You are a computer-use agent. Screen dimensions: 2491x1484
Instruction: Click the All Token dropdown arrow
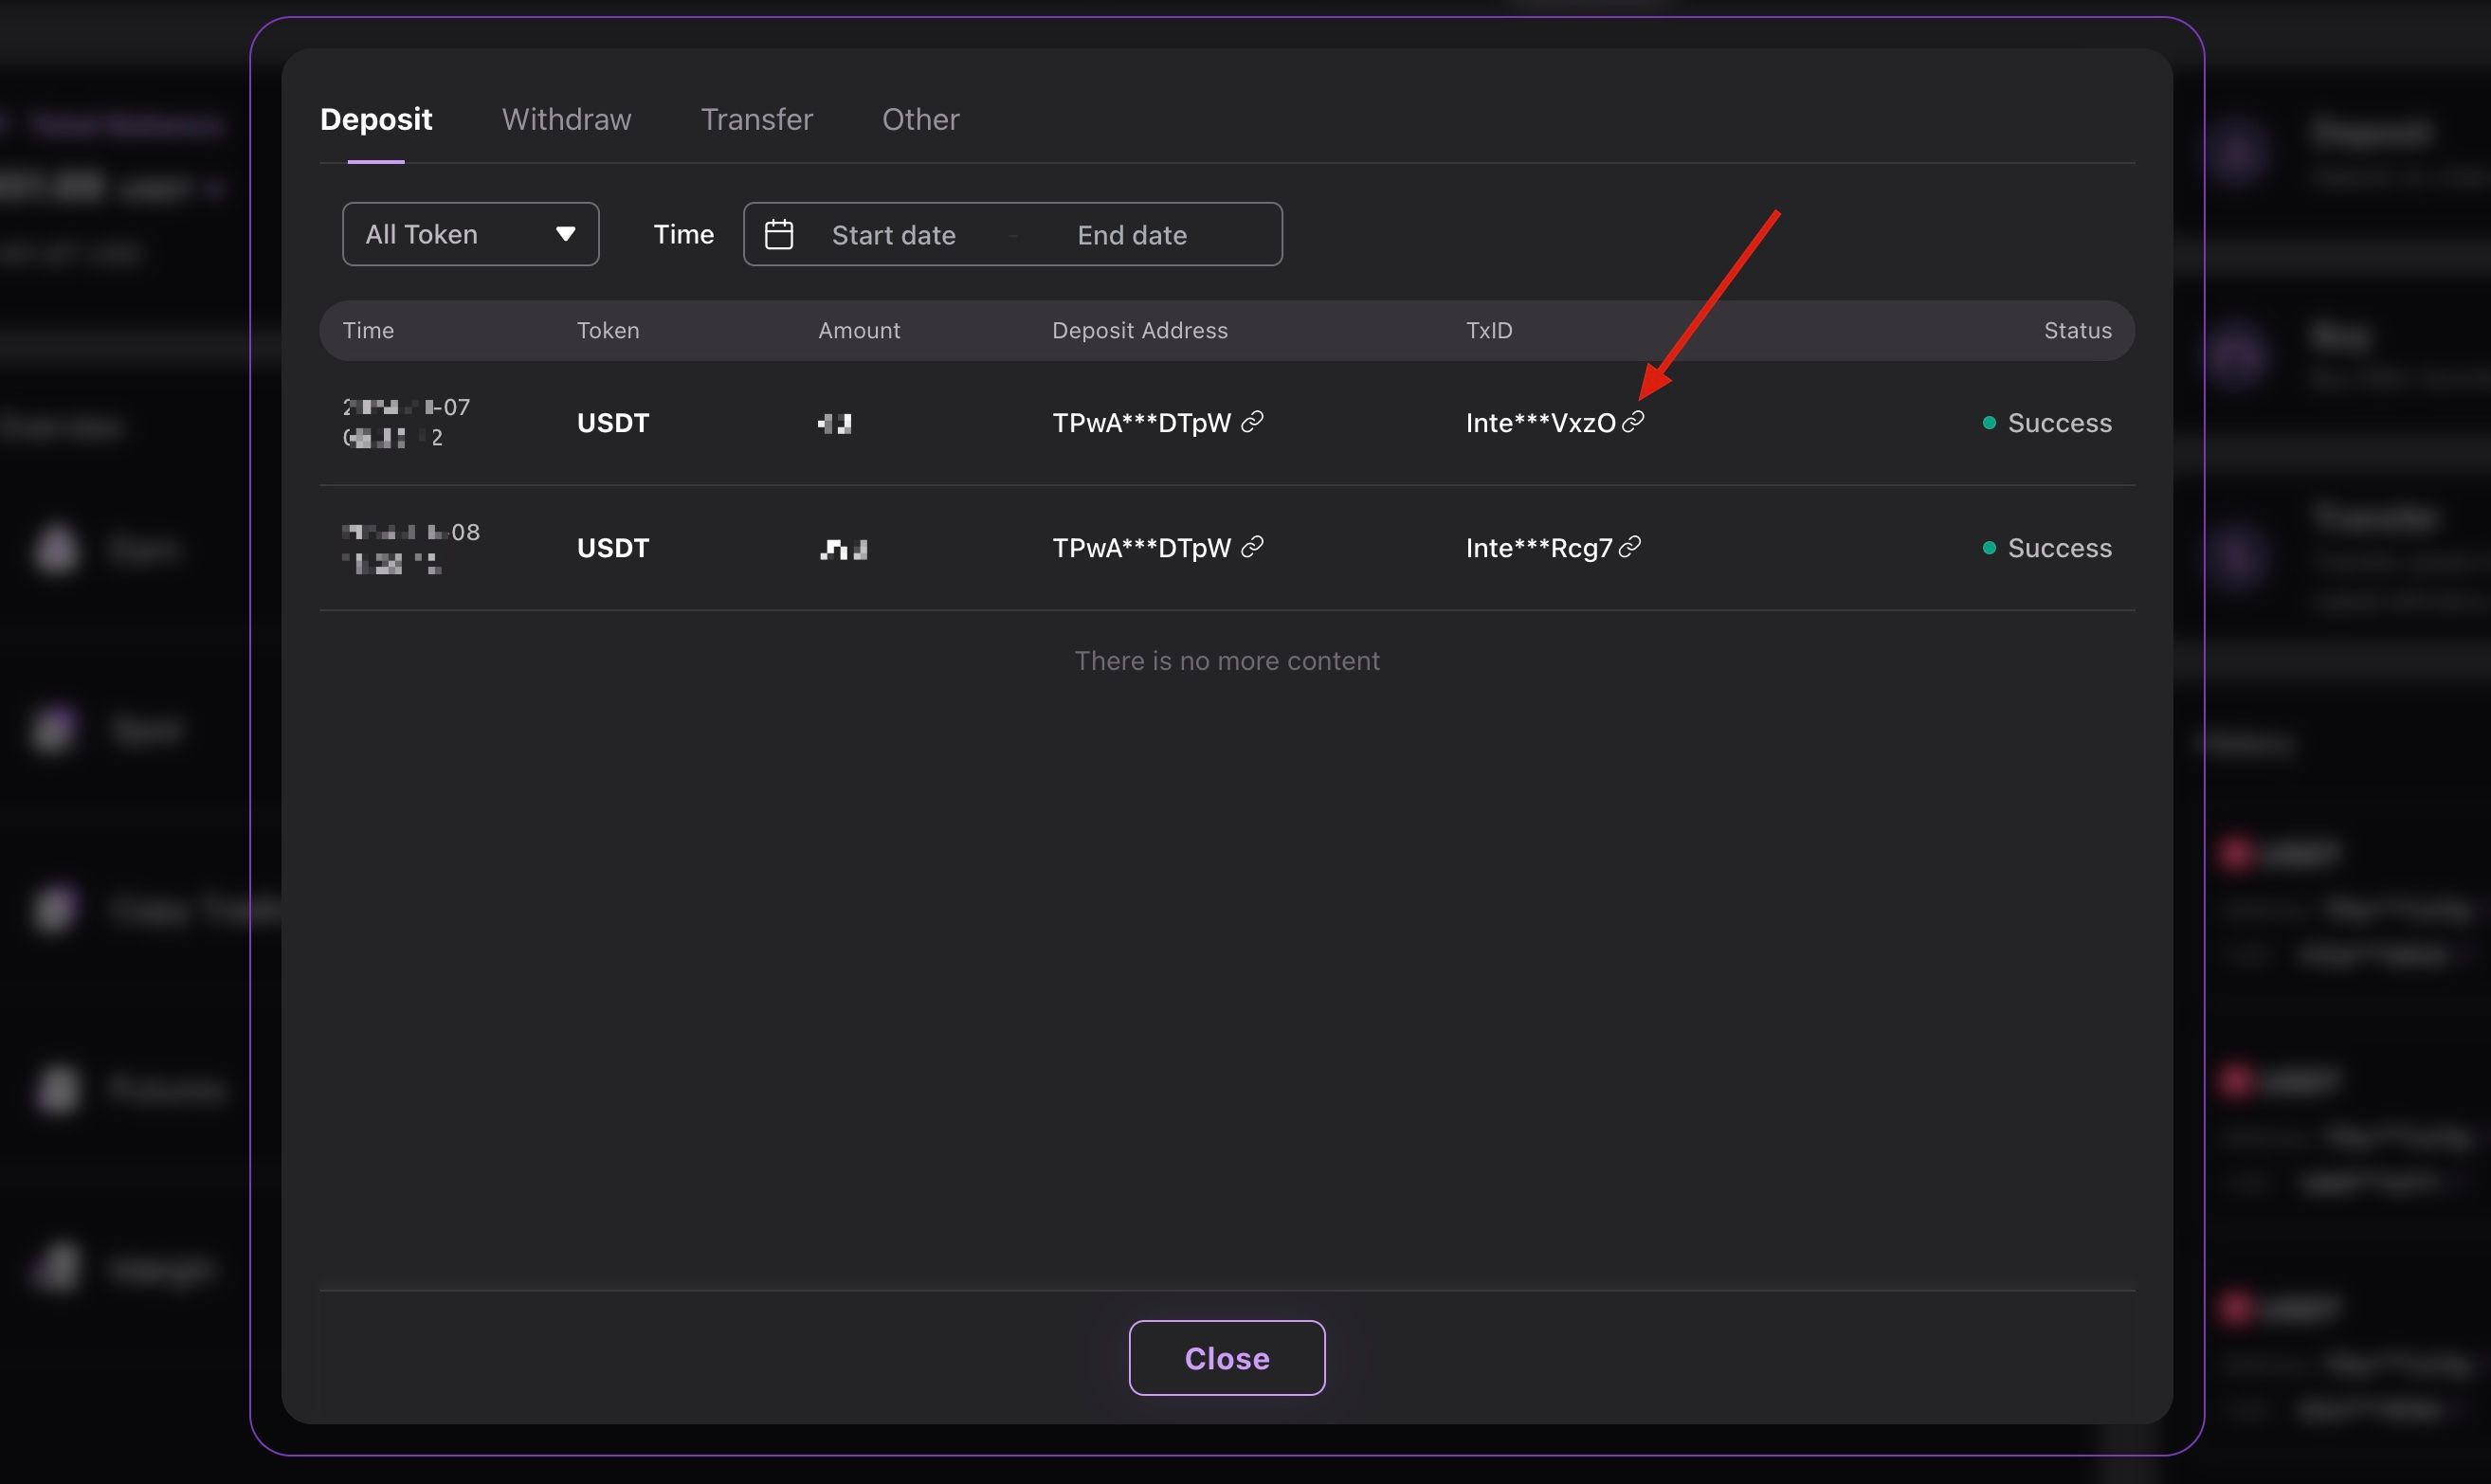coord(565,234)
